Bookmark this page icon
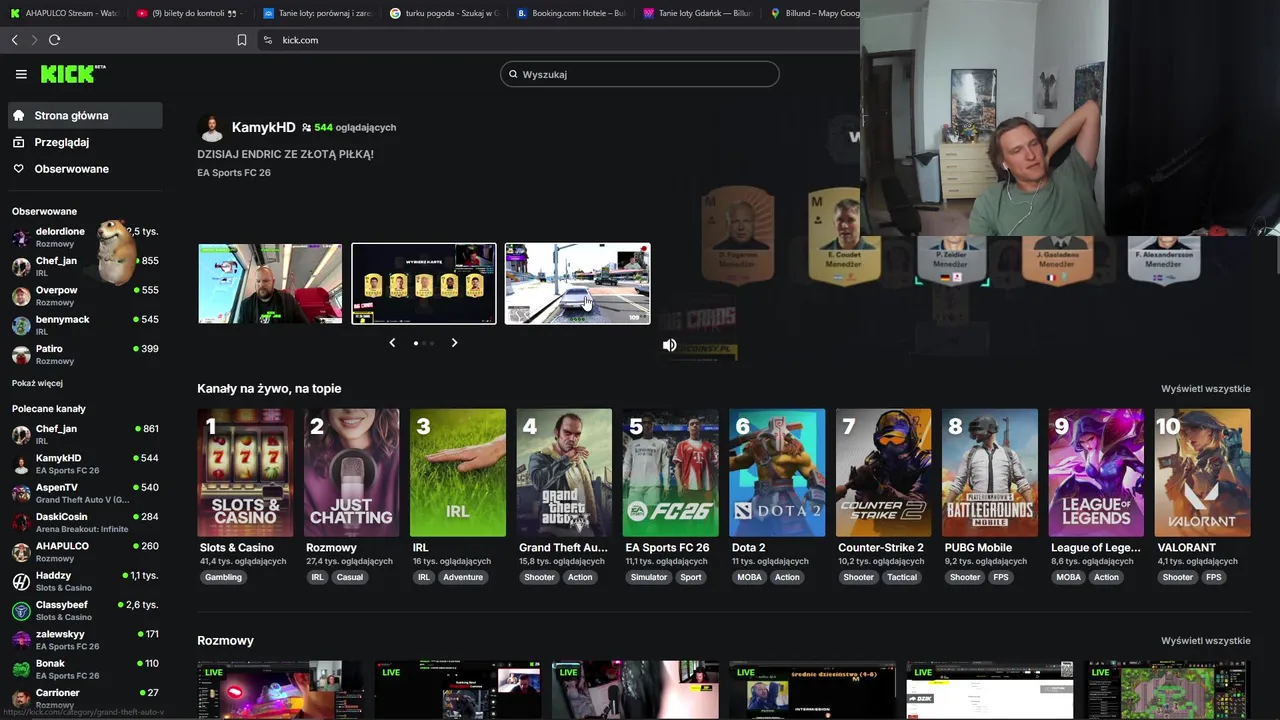The width and height of the screenshot is (1280, 720). pos(241,40)
